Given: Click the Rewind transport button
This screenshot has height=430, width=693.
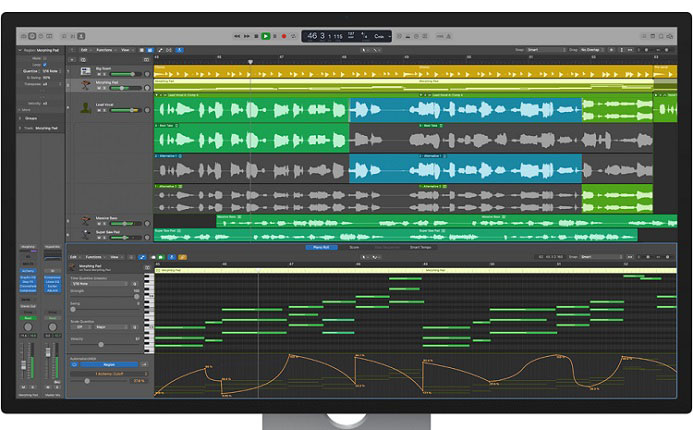Looking at the screenshot, I should point(237,36).
